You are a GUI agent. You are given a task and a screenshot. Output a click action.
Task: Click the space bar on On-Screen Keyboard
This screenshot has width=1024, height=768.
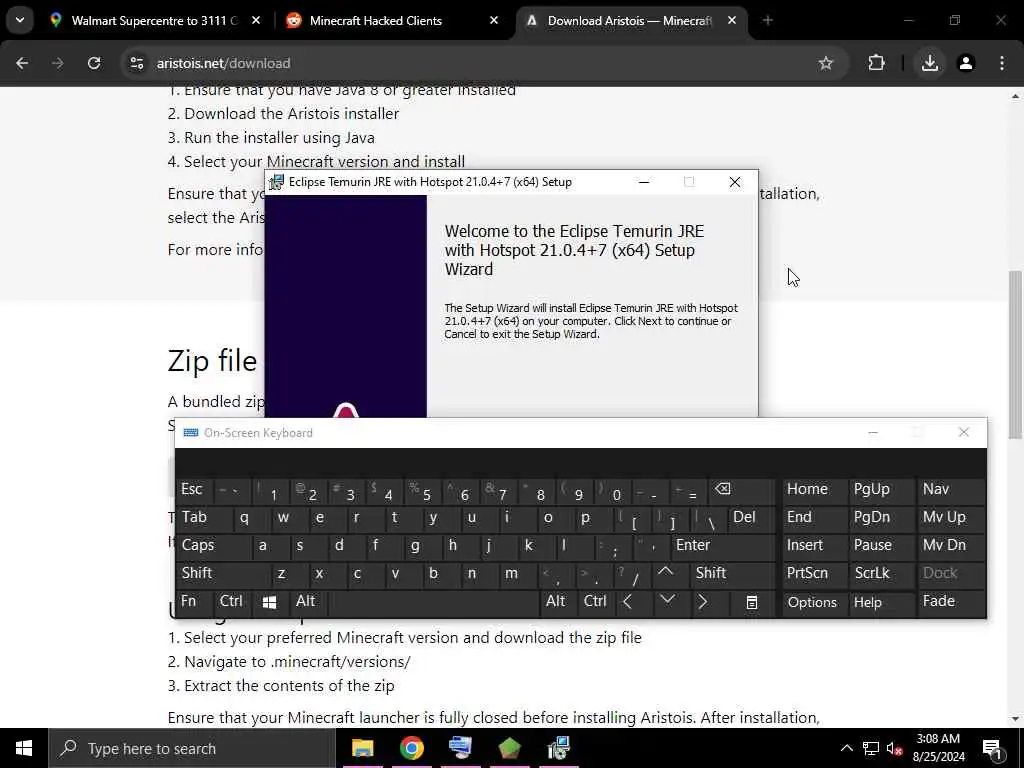pyautogui.click(x=432, y=601)
